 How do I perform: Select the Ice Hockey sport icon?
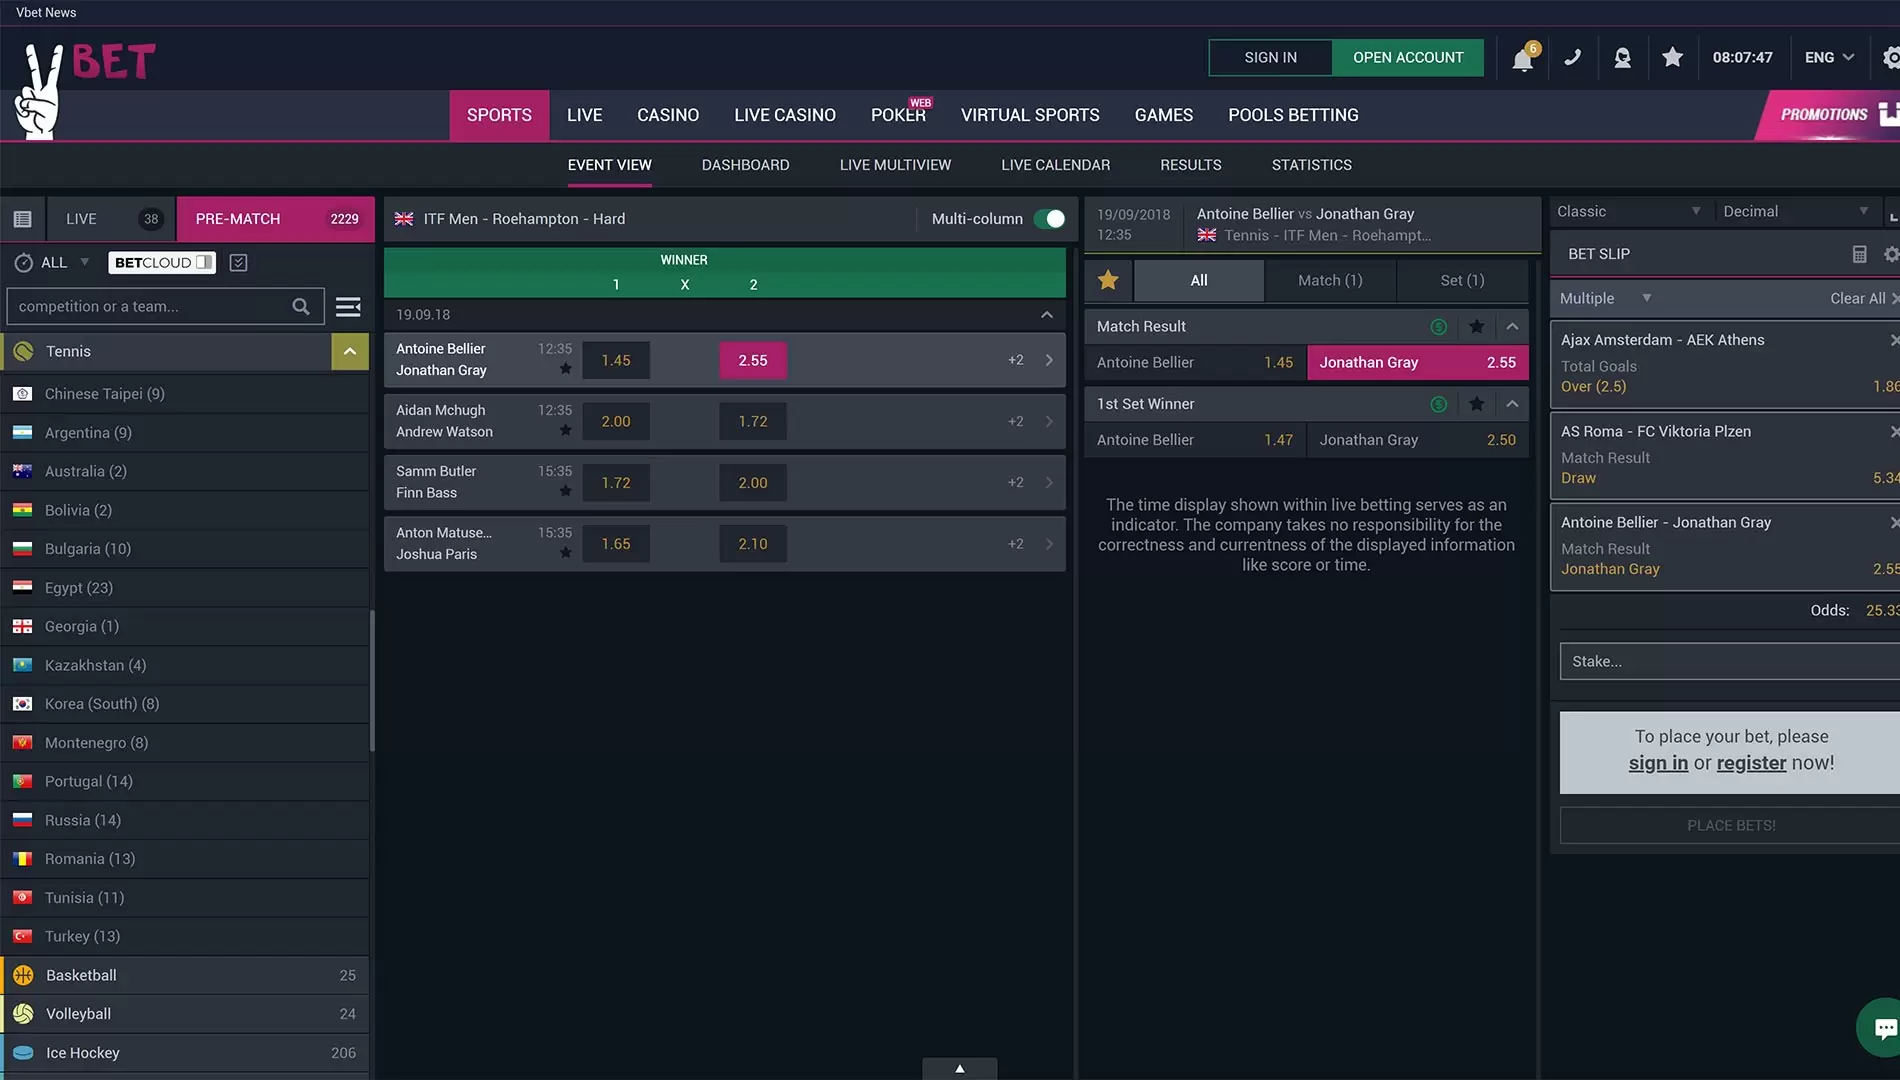23,1053
